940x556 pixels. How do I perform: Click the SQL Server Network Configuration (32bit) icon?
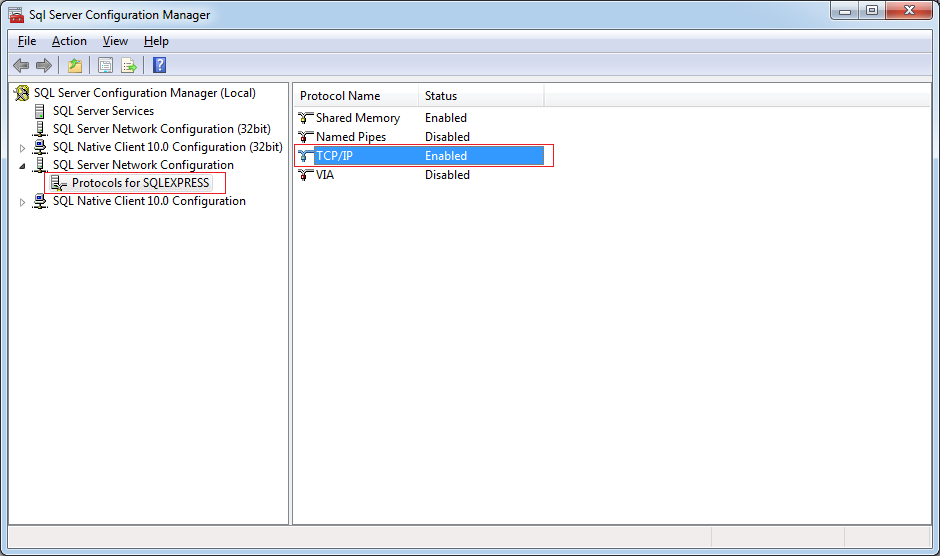[40, 129]
